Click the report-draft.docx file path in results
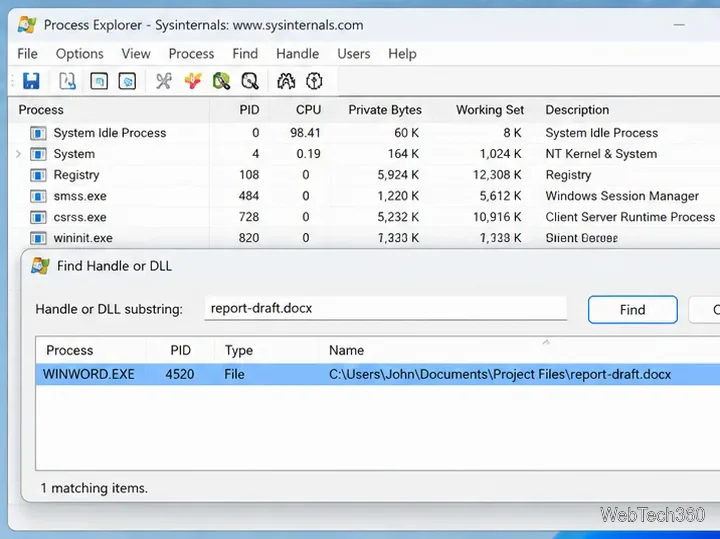This screenshot has height=539, width=720. pyautogui.click(x=500, y=374)
